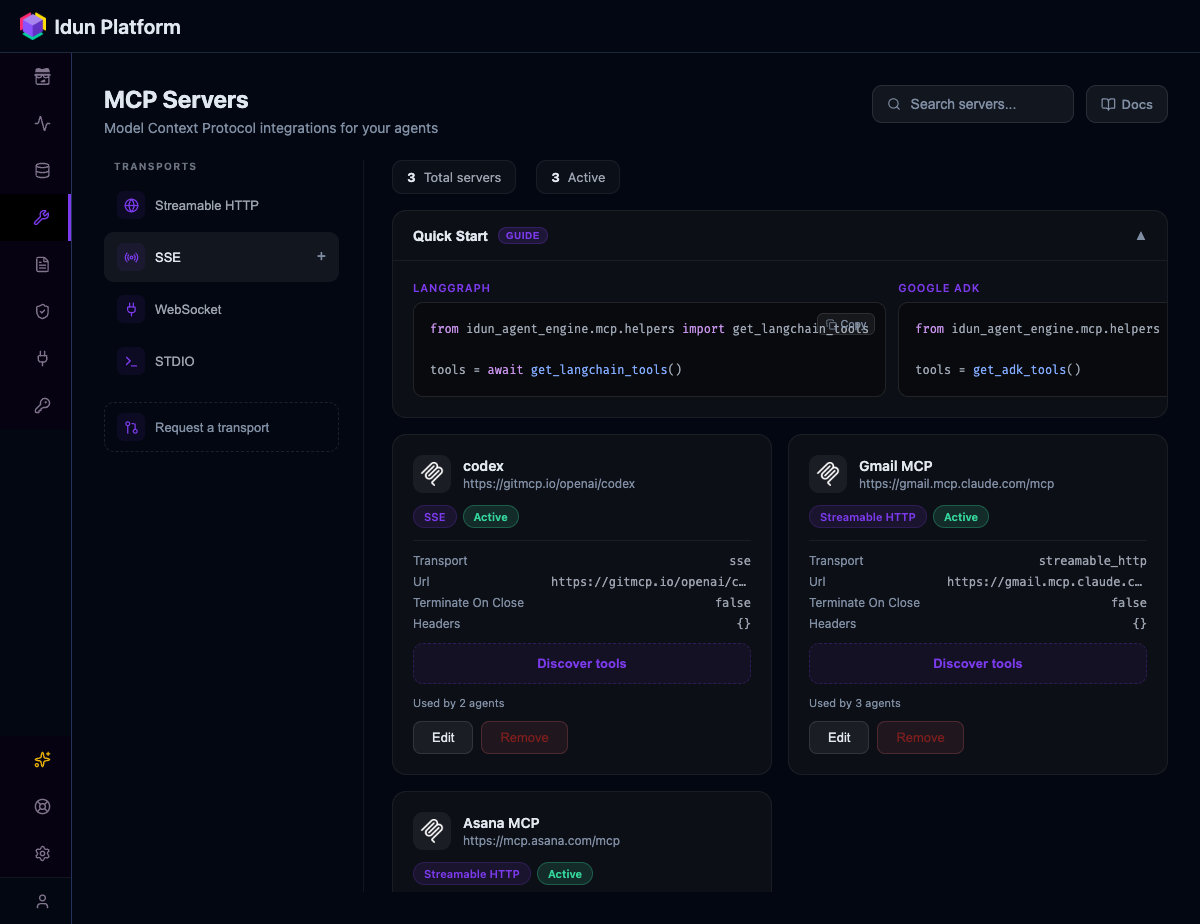
Task: Select the wrench tools sidebar icon
Action: (x=42, y=217)
